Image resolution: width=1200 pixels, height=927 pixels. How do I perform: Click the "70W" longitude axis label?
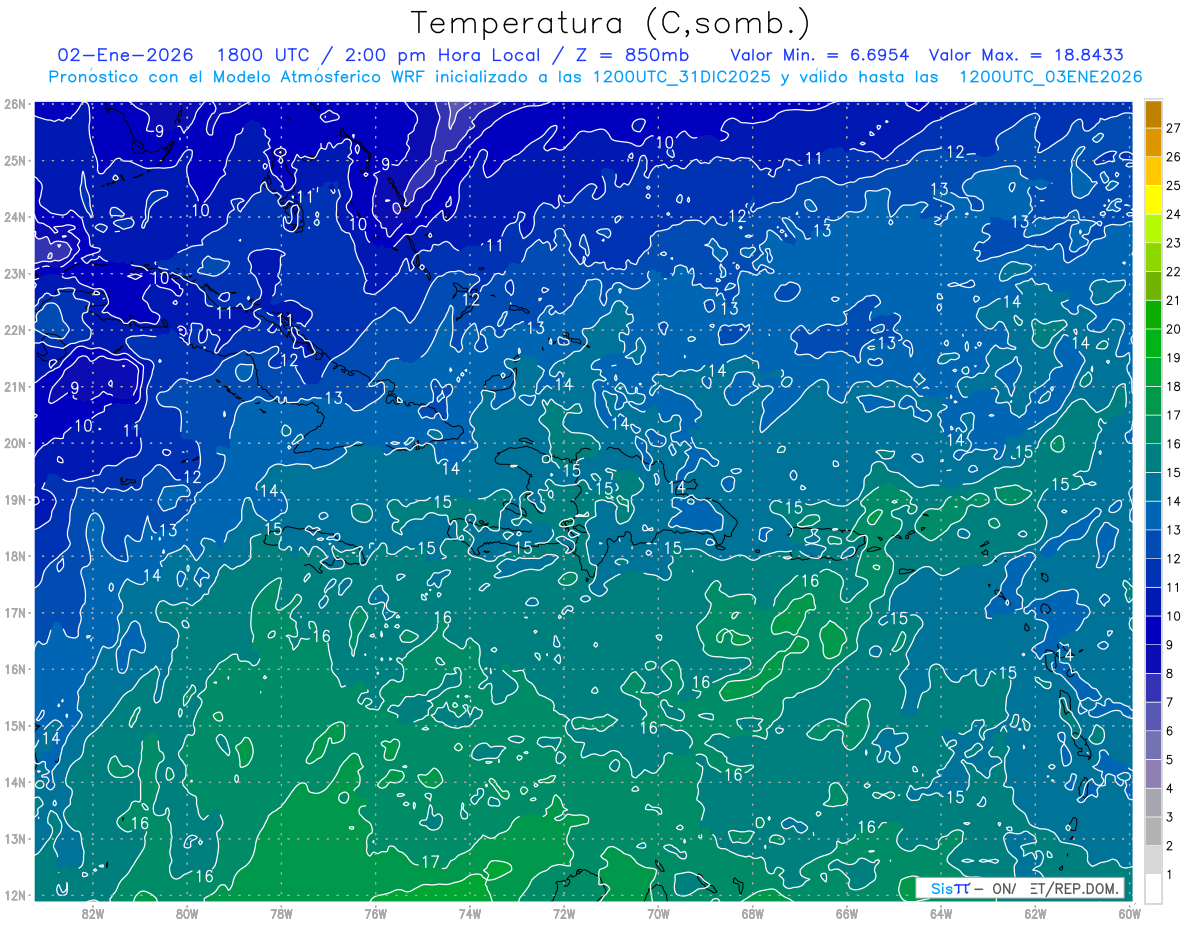[658, 912]
